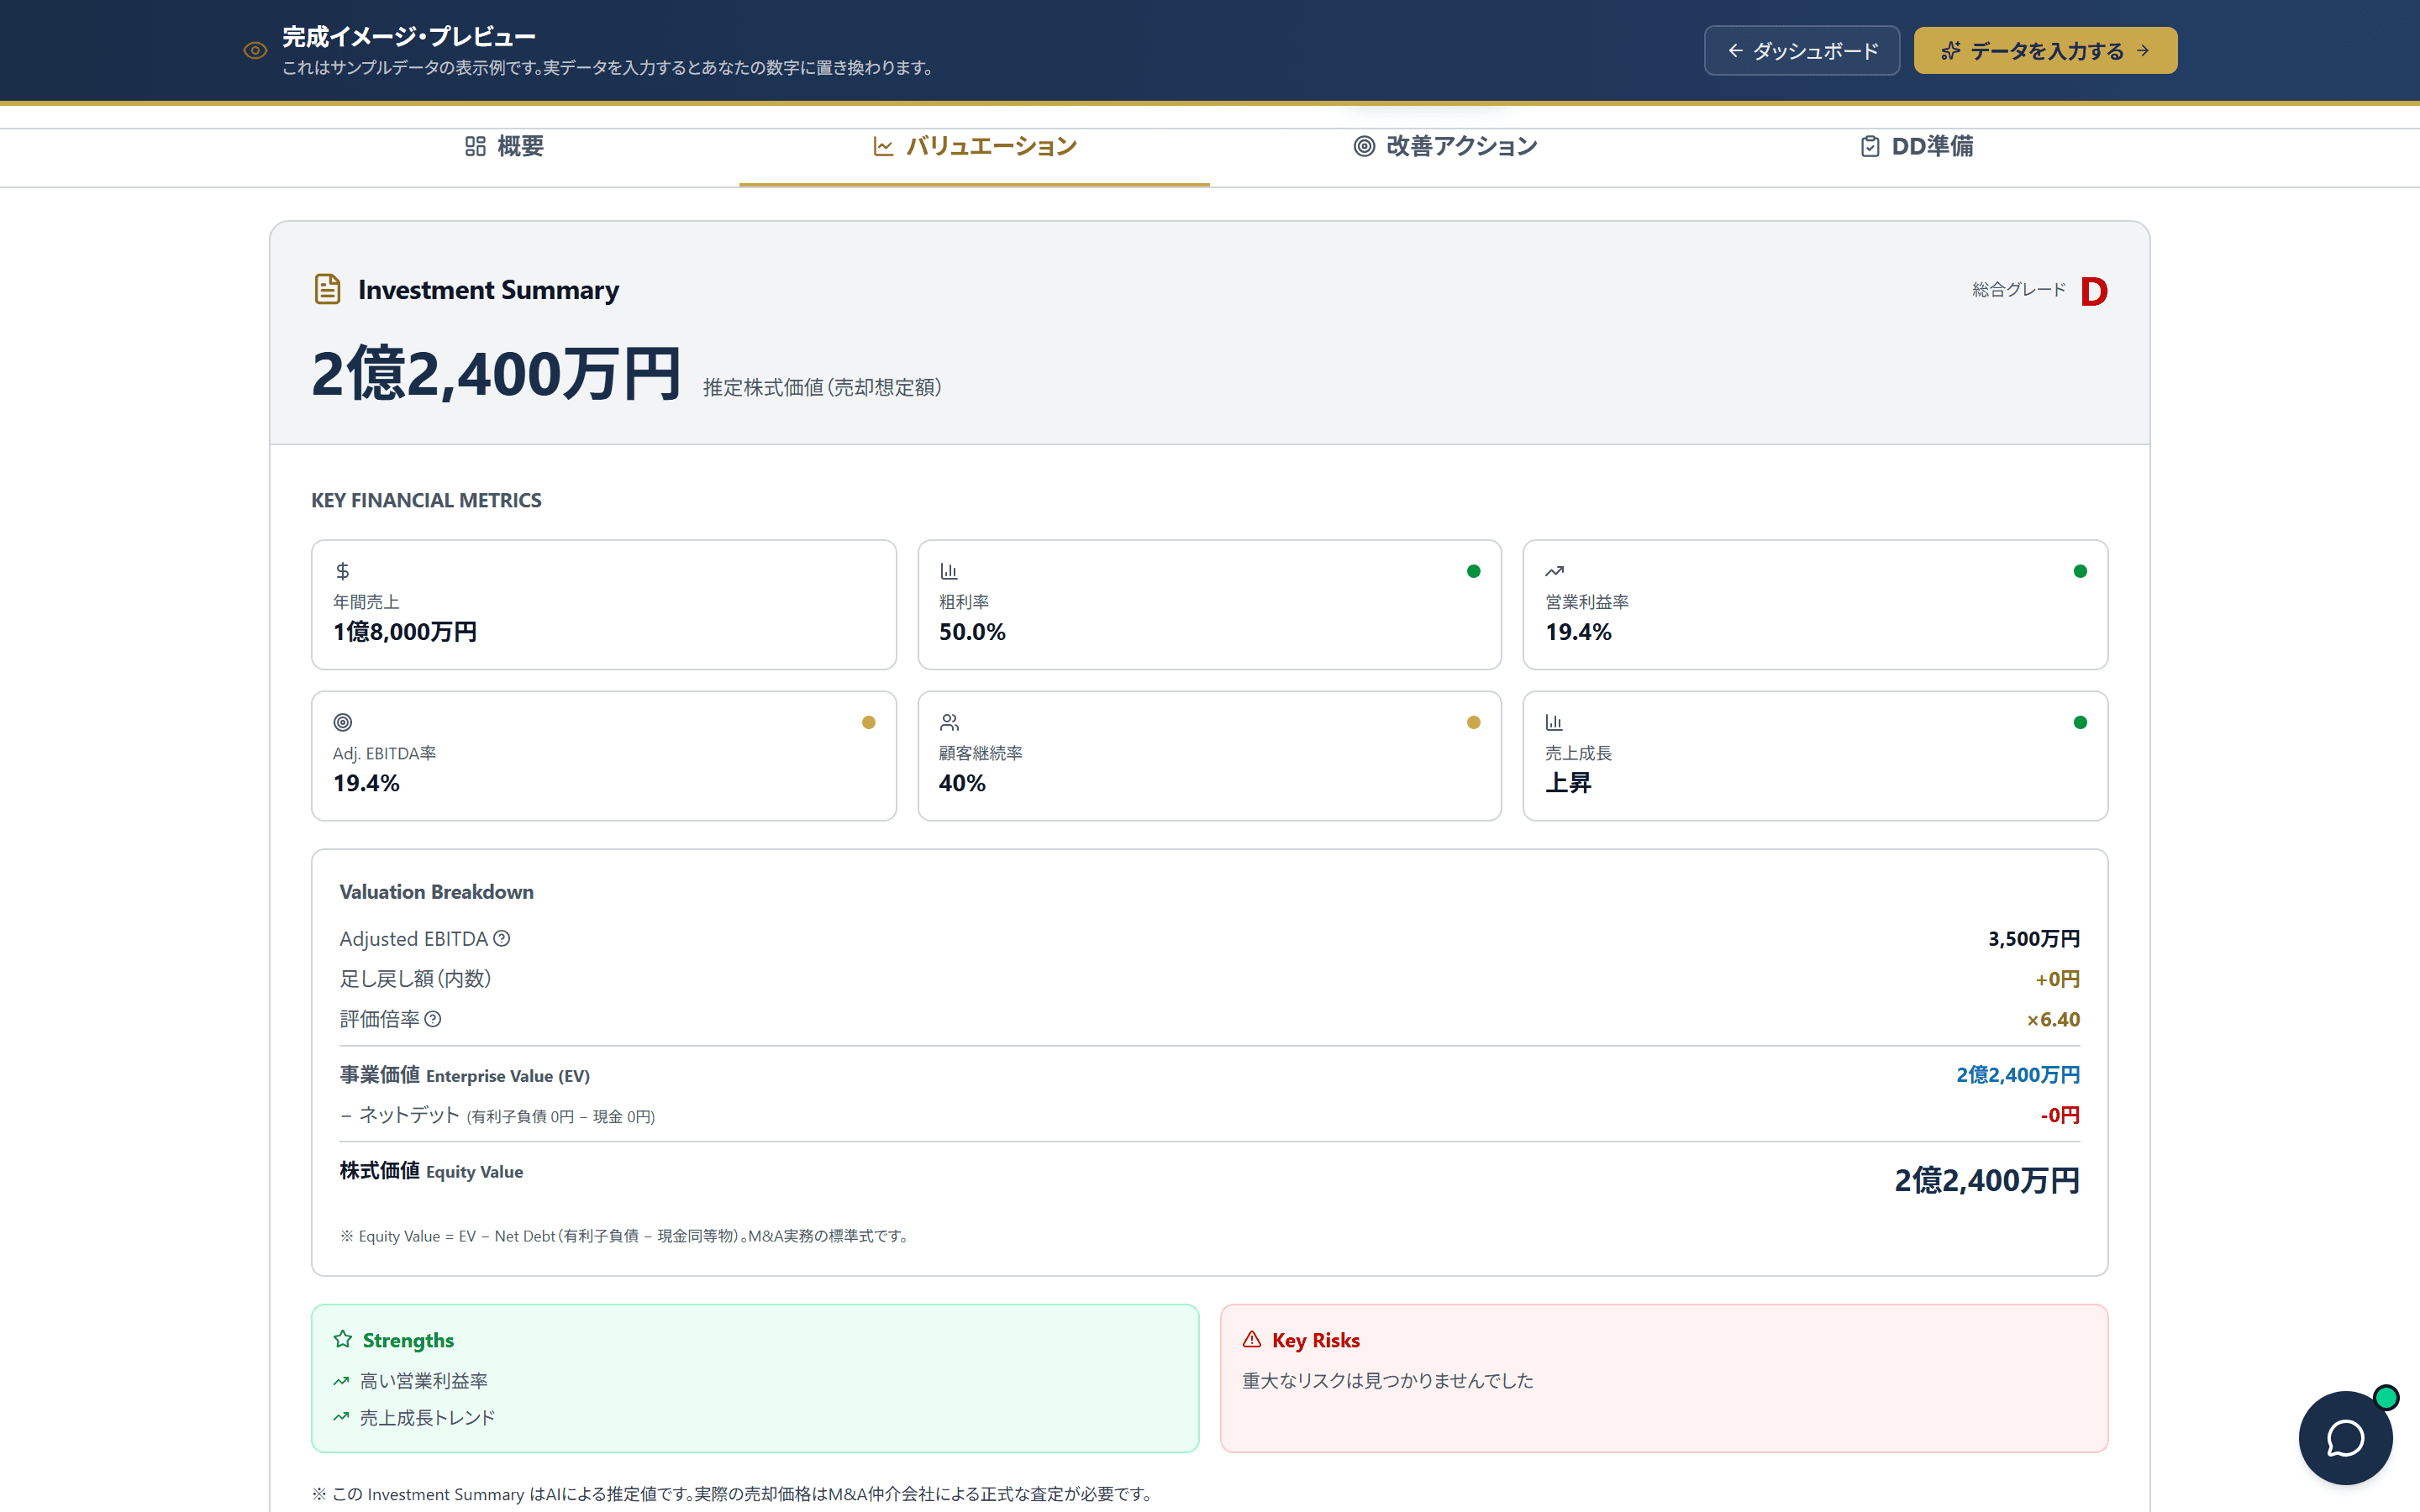Click the eye icon in the preview banner
The width and height of the screenshot is (2420, 1512).
[255, 50]
